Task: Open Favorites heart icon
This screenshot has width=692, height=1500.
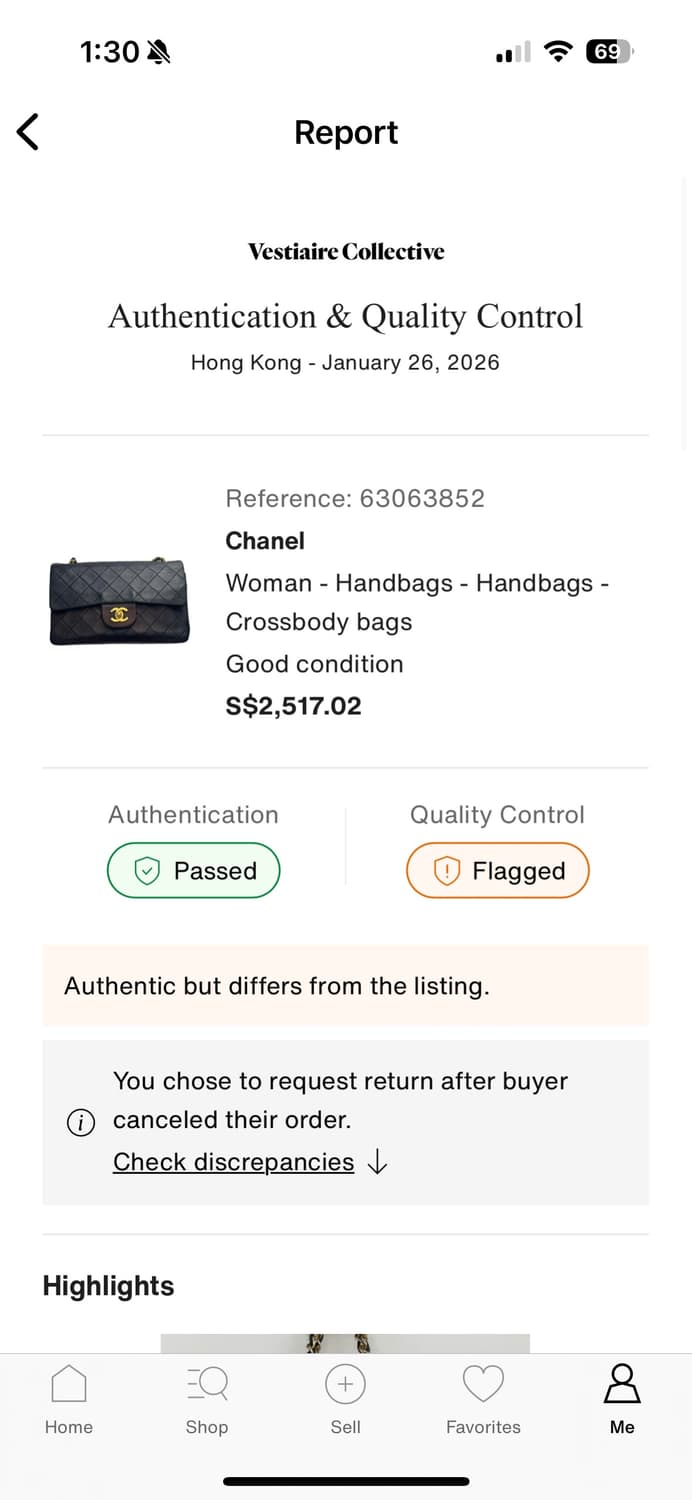Action: [483, 1385]
